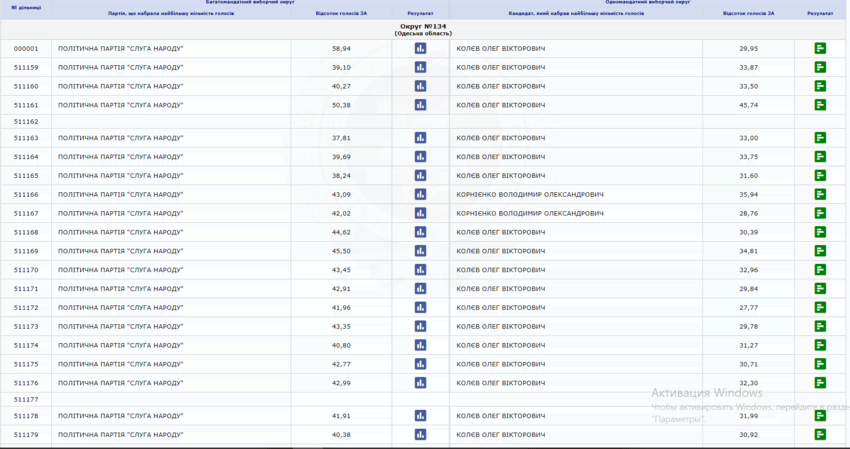This screenshot has height=449, width=850.
Task: Open party results chart for precinct 511173
Action: pyautogui.click(x=420, y=326)
